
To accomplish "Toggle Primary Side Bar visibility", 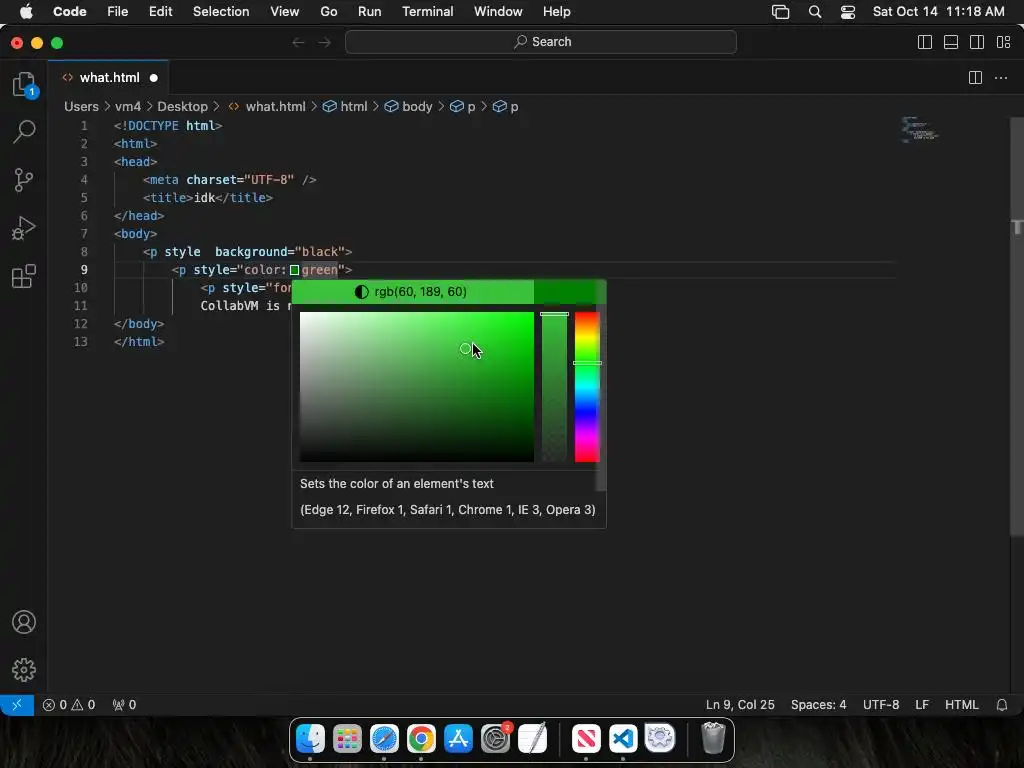I will pos(925,42).
